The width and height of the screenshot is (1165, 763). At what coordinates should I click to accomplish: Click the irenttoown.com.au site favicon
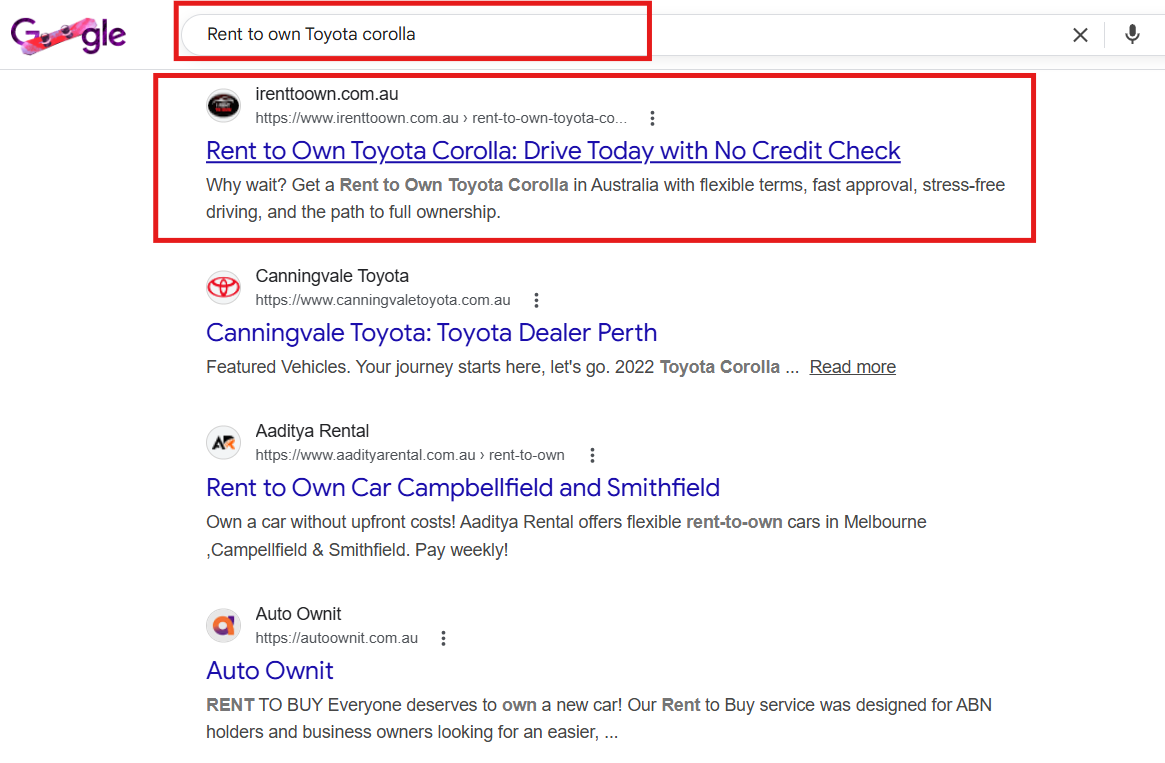tap(223, 105)
